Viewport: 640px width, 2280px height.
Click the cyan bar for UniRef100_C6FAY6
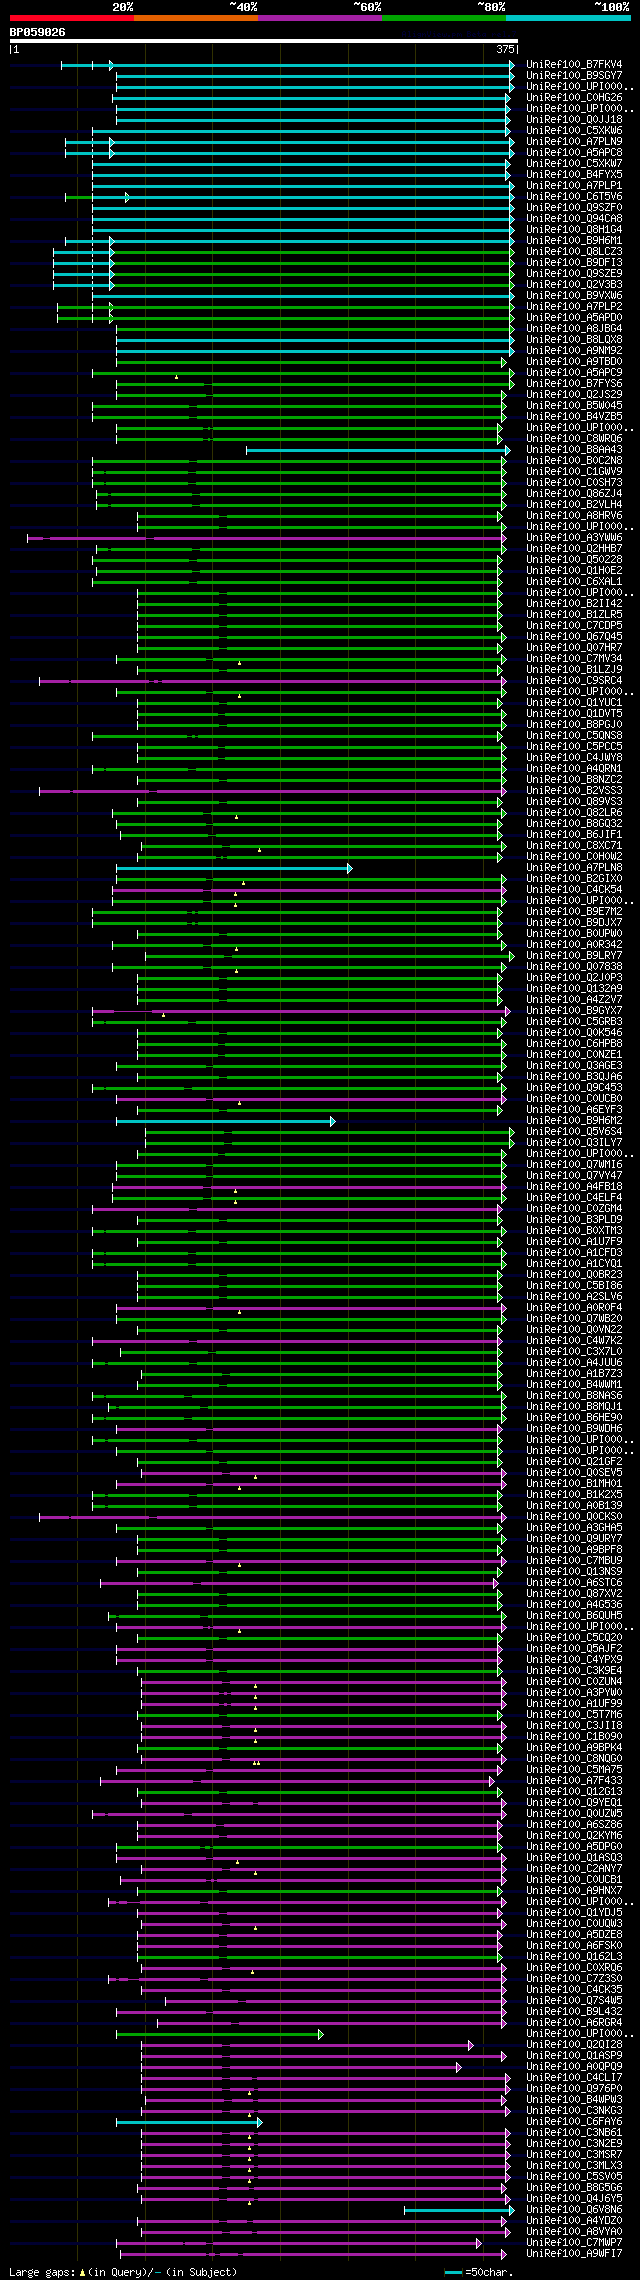click(189, 2122)
